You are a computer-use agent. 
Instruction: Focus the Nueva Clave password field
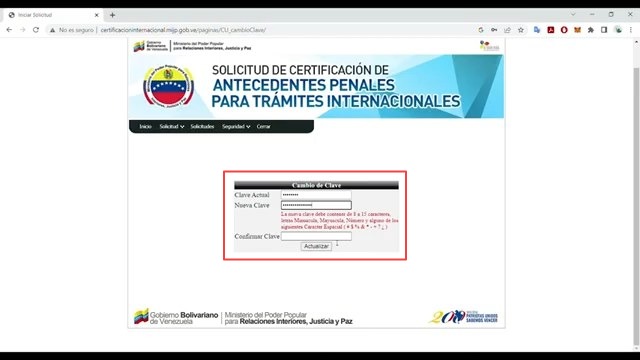tap(316, 205)
